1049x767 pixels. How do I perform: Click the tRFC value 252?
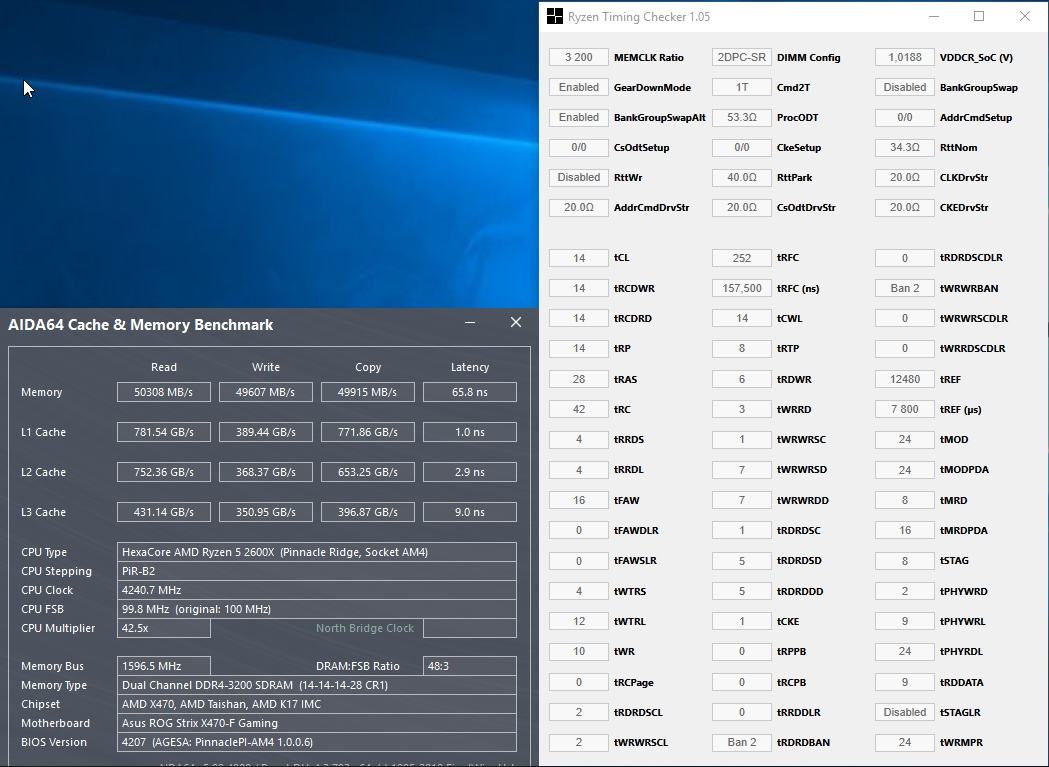coord(742,258)
